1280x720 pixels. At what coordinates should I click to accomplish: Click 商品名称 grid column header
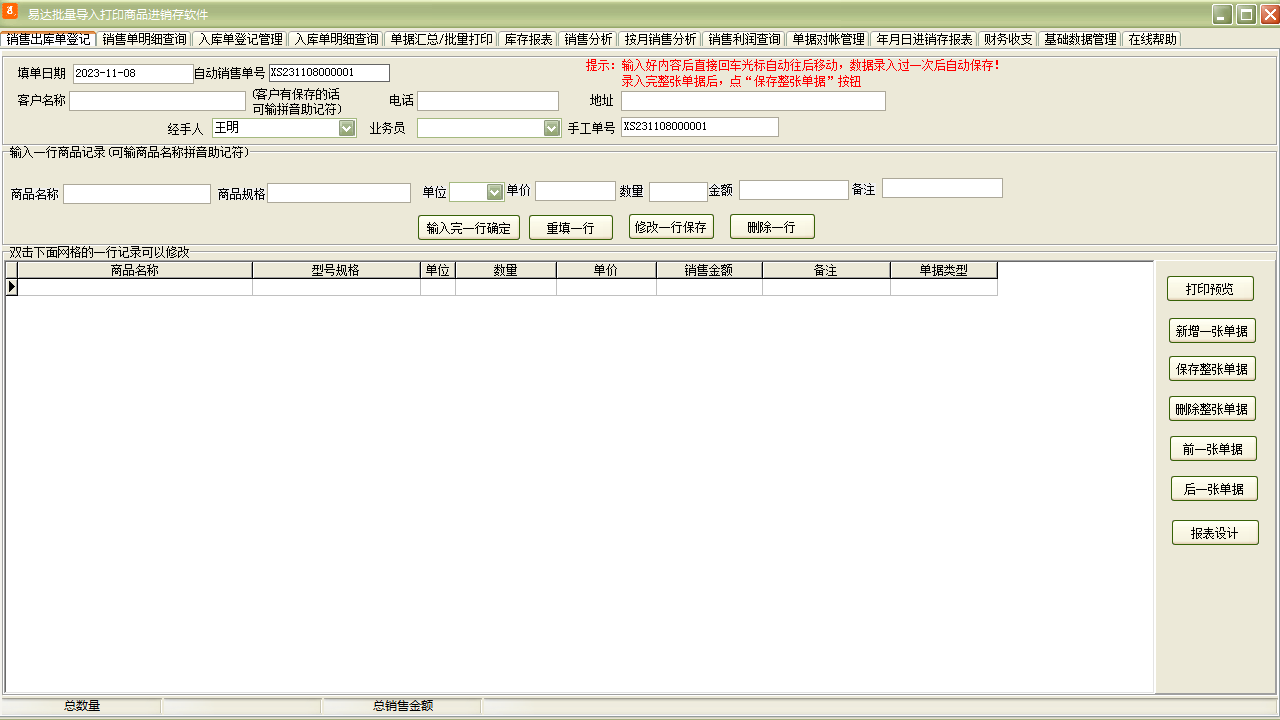(x=135, y=270)
